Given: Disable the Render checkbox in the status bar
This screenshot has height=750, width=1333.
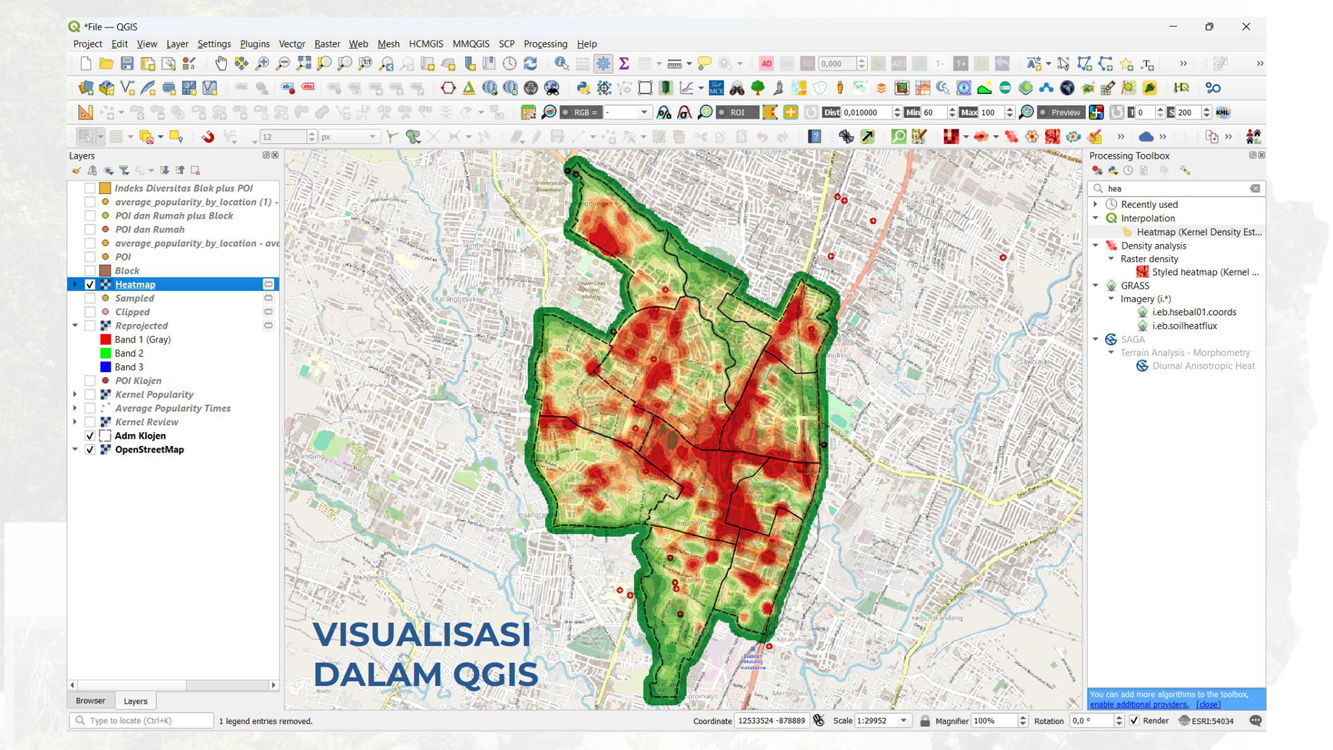Looking at the screenshot, I should pyautogui.click(x=1133, y=720).
